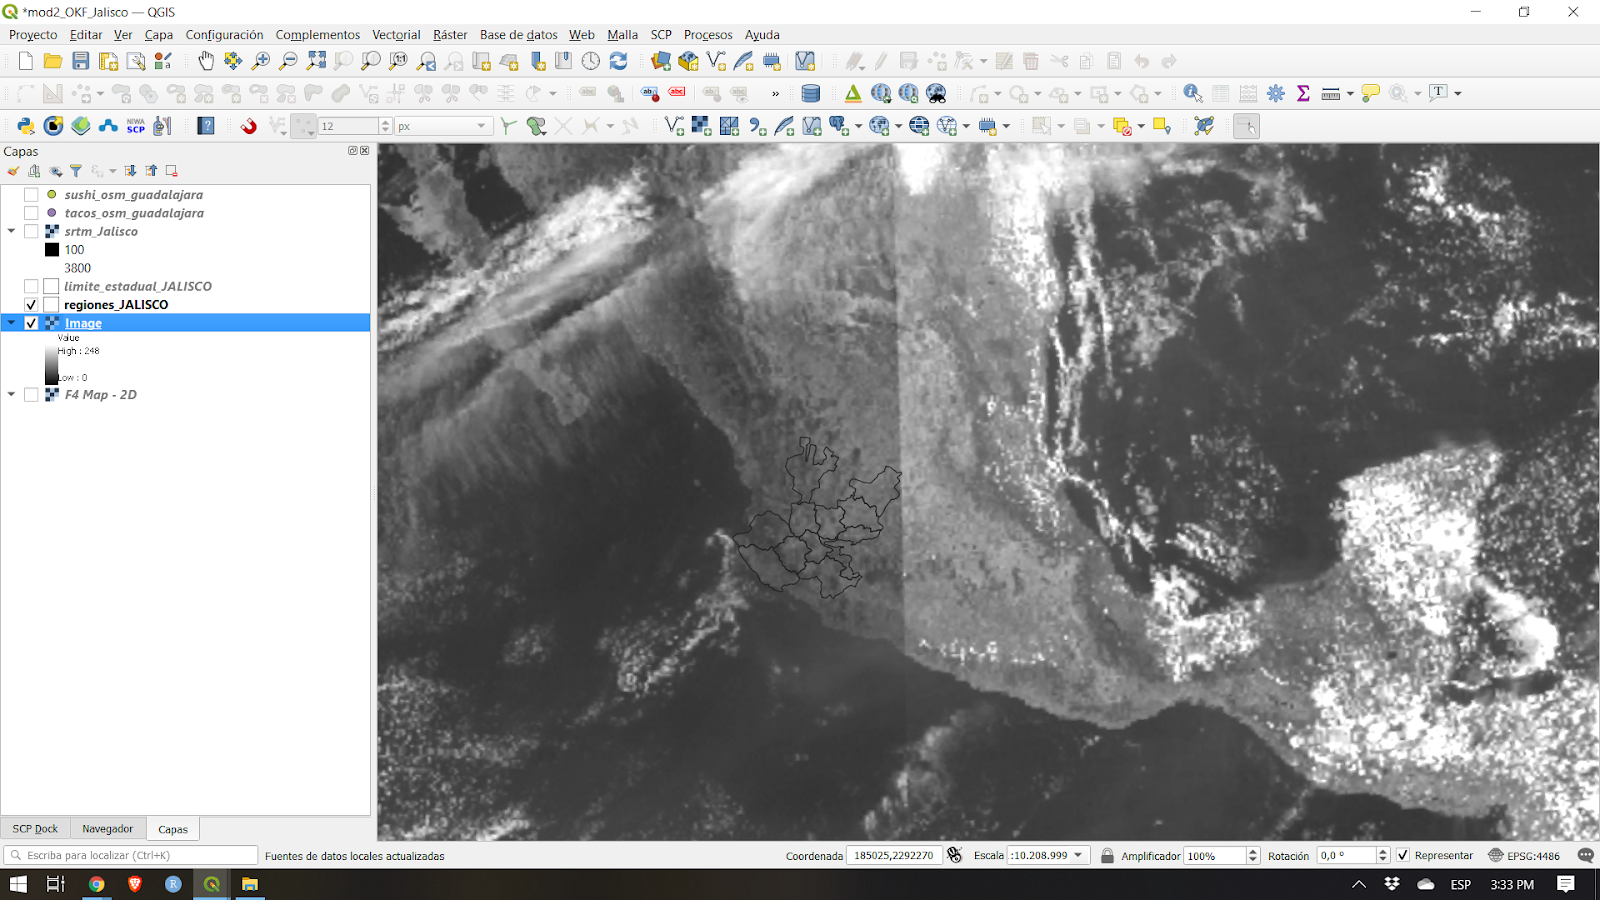
Task: Open the Data Source Manager
Action: pyautogui.click(x=661, y=61)
